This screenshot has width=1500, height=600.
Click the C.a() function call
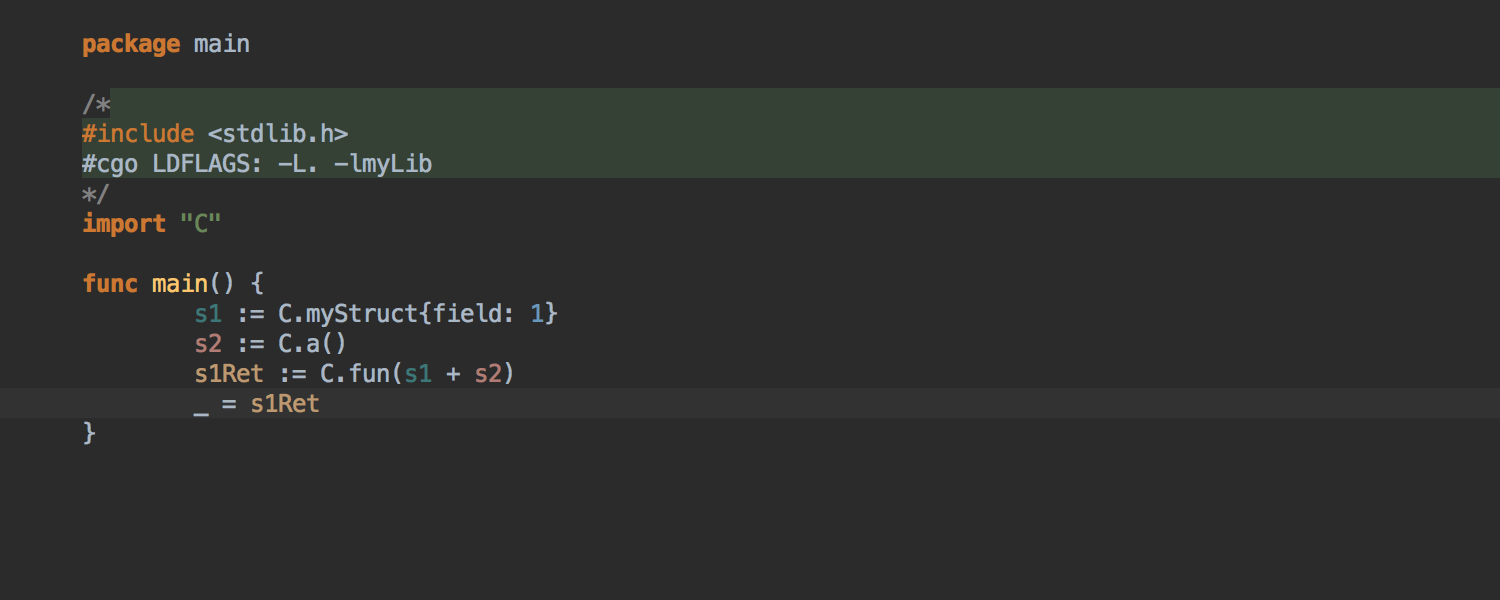point(312,344)
